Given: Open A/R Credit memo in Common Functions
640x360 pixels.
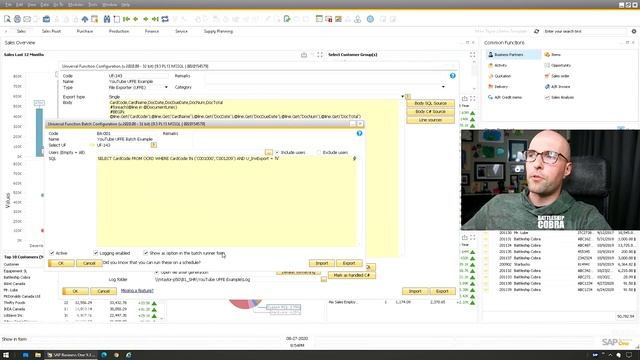Looking at the screenshot, I should pos(505,97).
